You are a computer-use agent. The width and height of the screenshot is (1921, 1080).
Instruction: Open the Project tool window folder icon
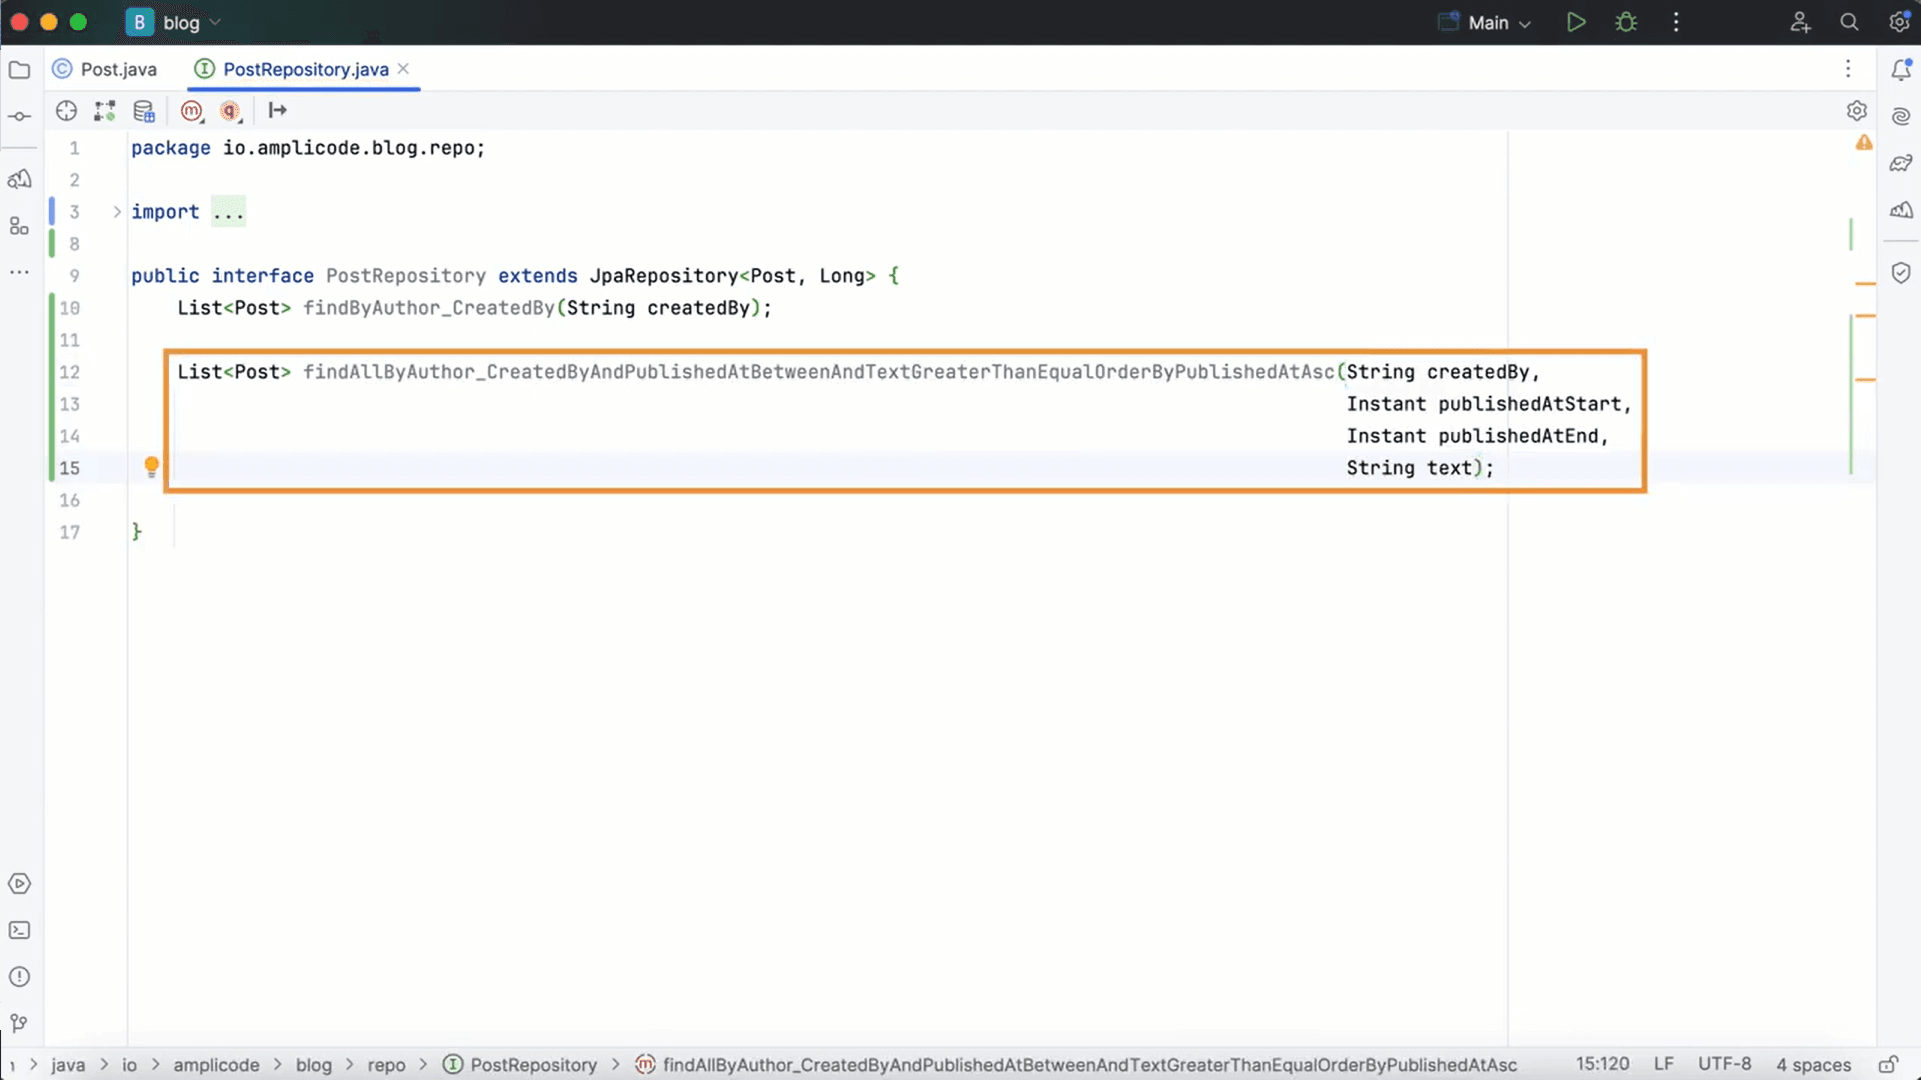pos(19,70)
